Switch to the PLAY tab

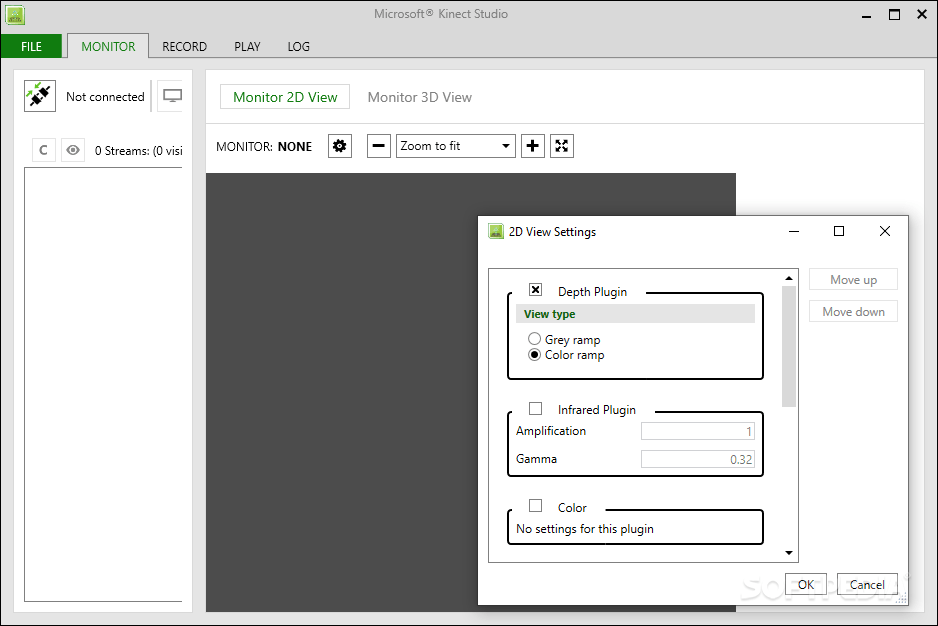(247, 46)
